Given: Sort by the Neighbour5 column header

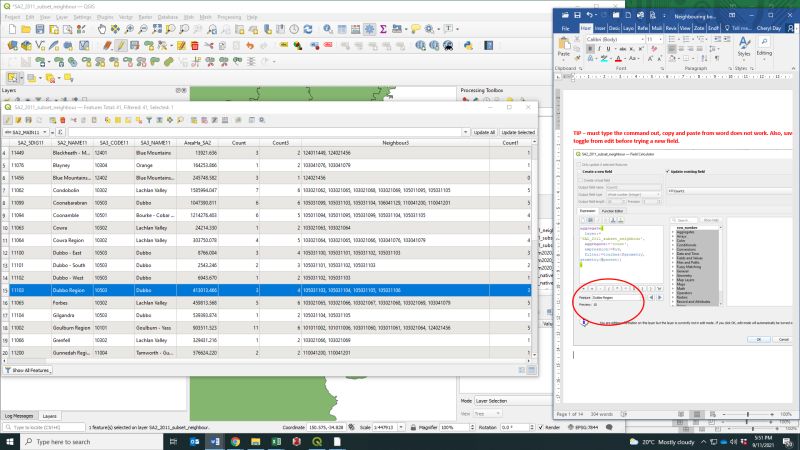Looking at the screenshot, I should [395, 143].
